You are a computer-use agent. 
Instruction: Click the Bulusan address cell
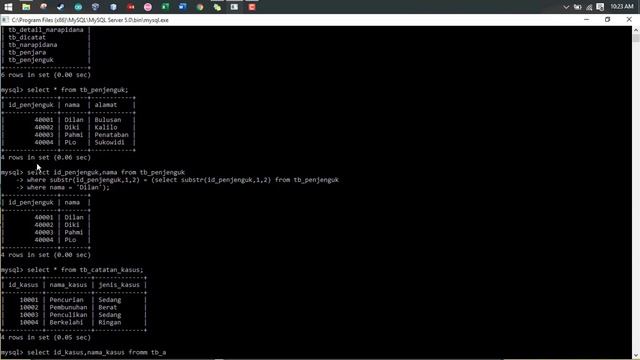(108, 120)
